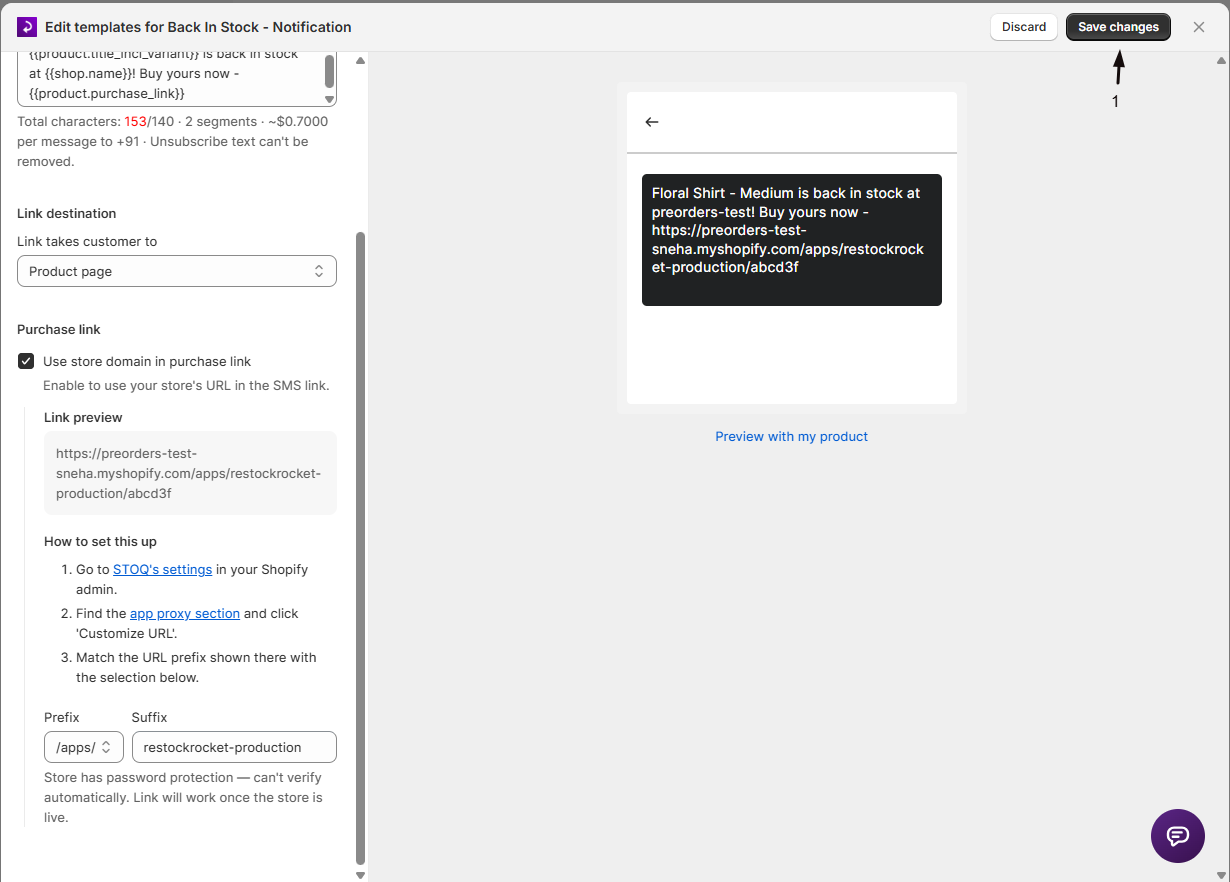This screenshot has height=882, width=1230.
Task: Open the STOQ's settings link
Action: point(162,569)
